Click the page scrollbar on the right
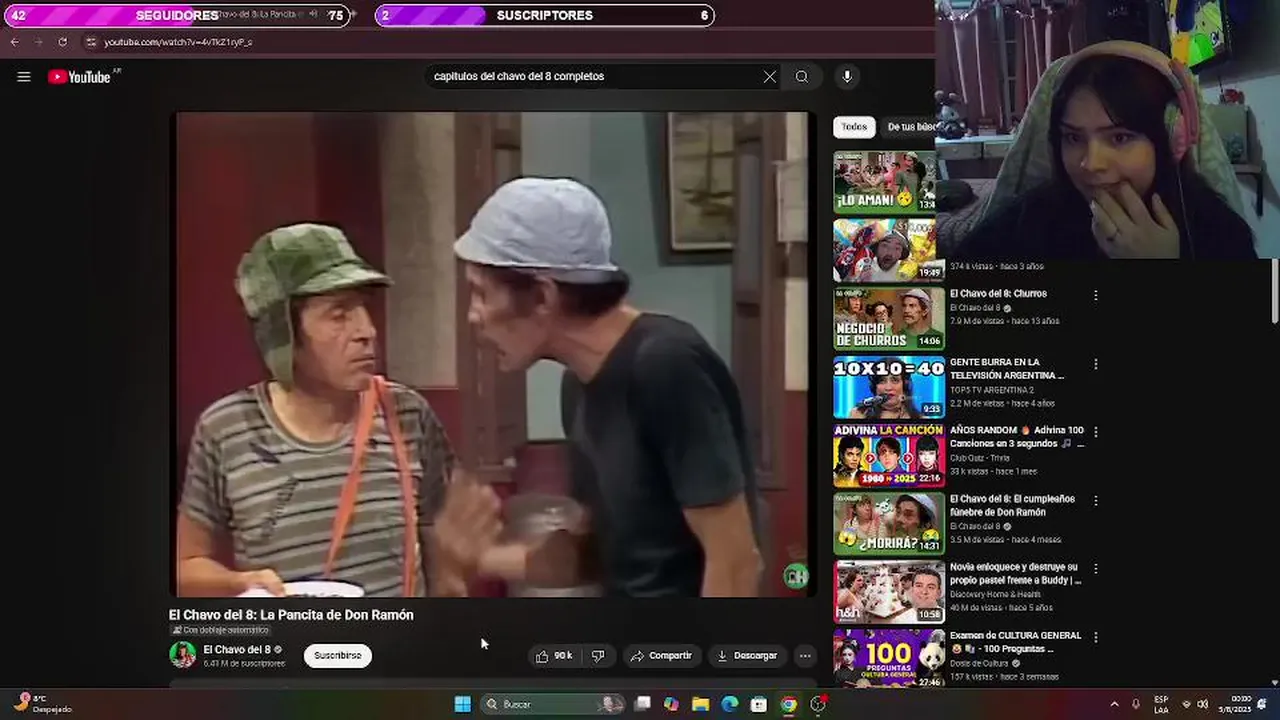 click(1274, 292)
